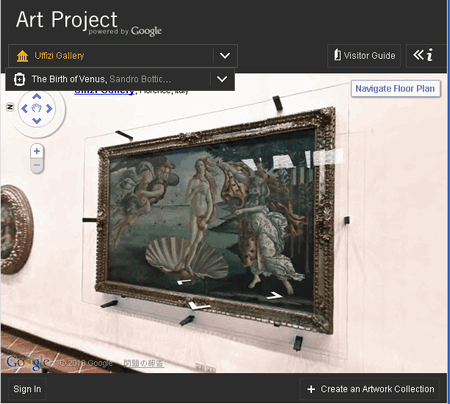Zoom in with the plus button
The image size is (450, 404).
tap(37, 151)
